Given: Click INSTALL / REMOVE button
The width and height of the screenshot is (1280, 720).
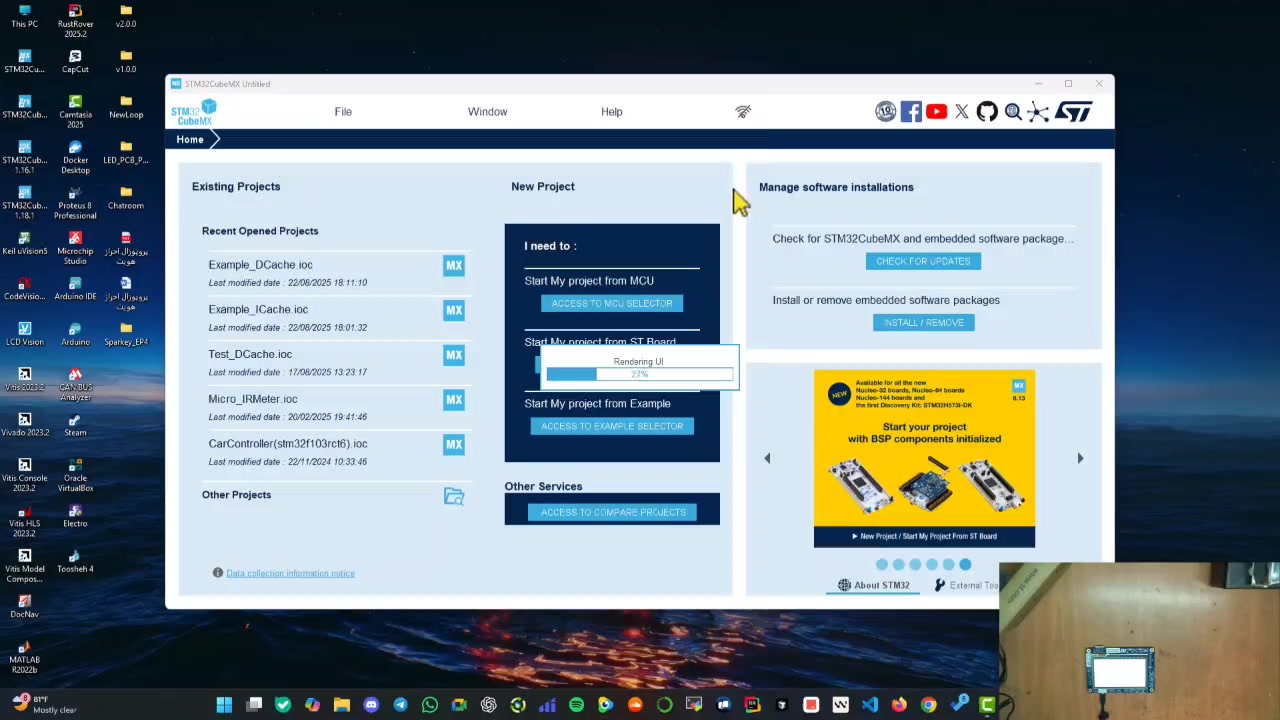Looking at the screenshot, I should pos(923,323).
